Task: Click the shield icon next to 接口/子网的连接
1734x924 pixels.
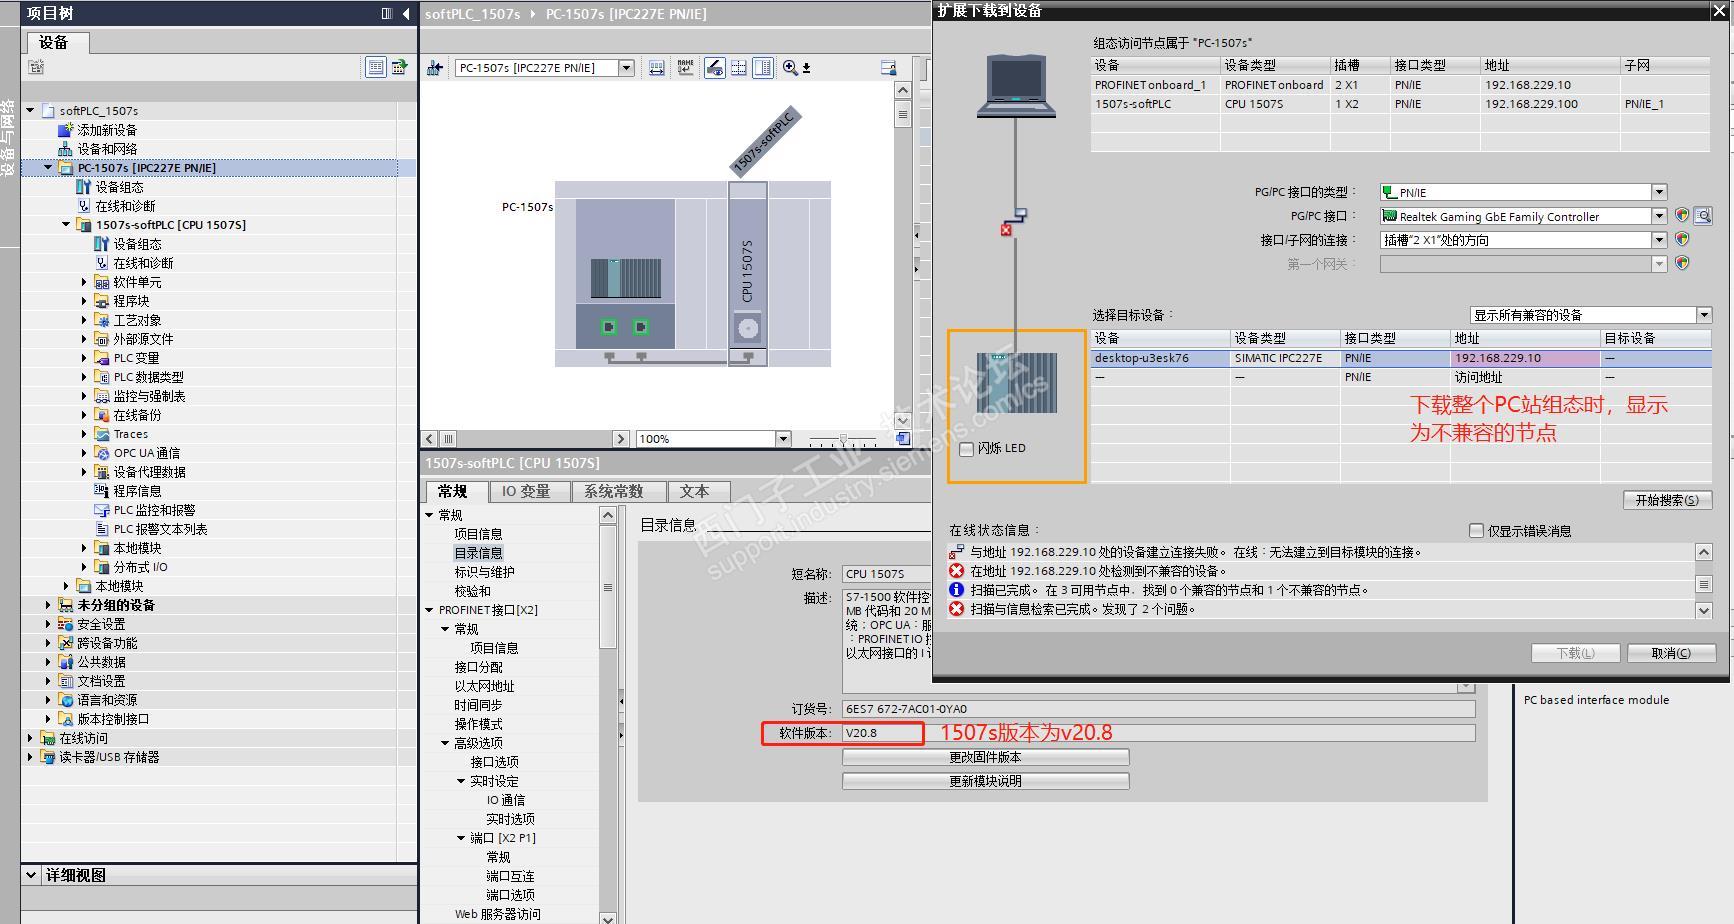Action: pos(1682,240)
